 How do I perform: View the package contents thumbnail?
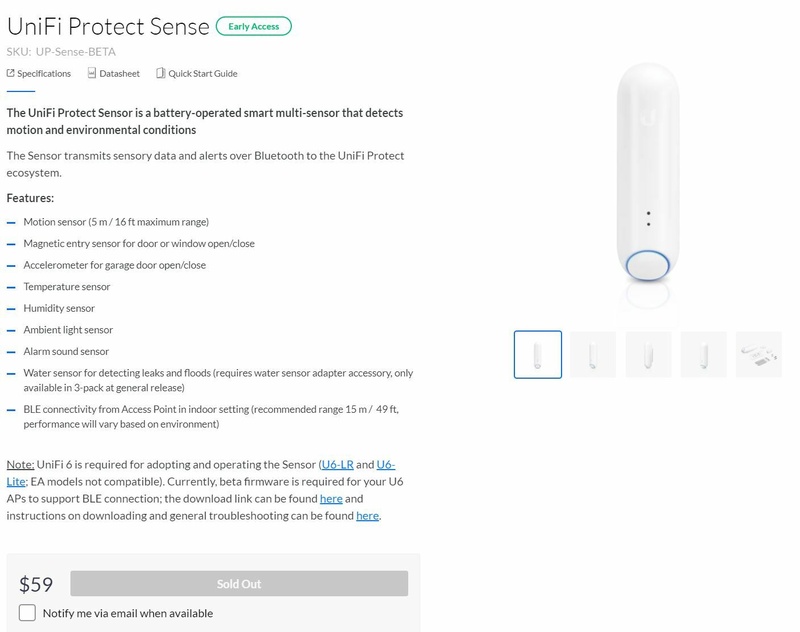tap(758, 355)
